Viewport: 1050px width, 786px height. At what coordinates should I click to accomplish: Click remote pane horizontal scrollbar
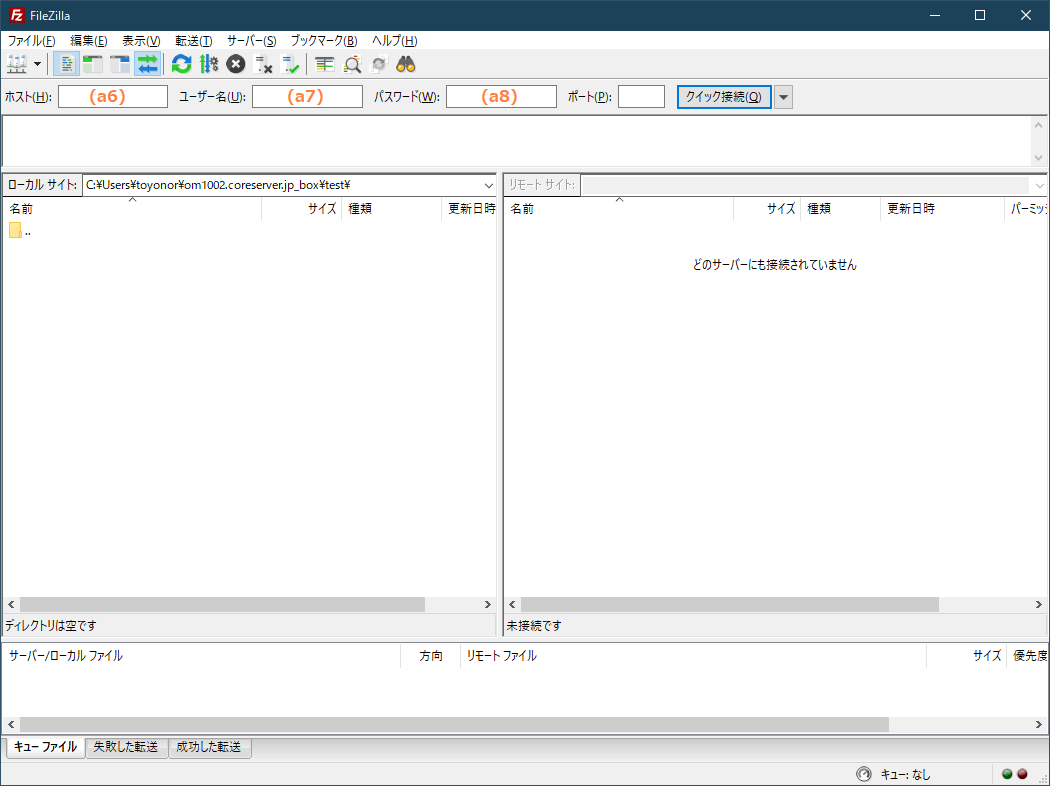coord(729,605)
